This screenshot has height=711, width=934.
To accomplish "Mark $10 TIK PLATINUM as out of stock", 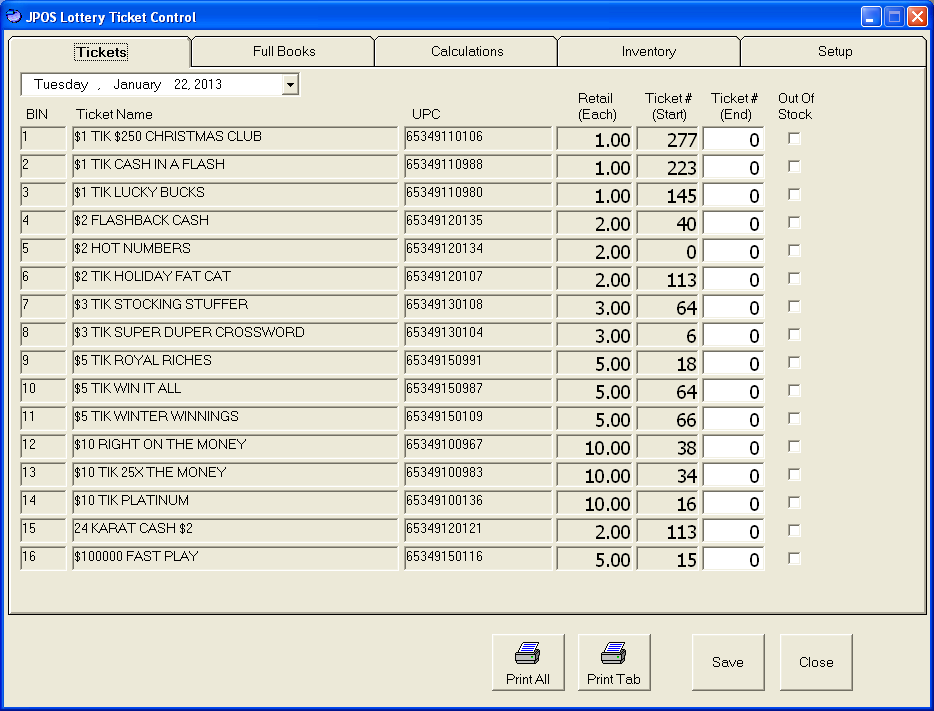I will (x=794, y=502).
